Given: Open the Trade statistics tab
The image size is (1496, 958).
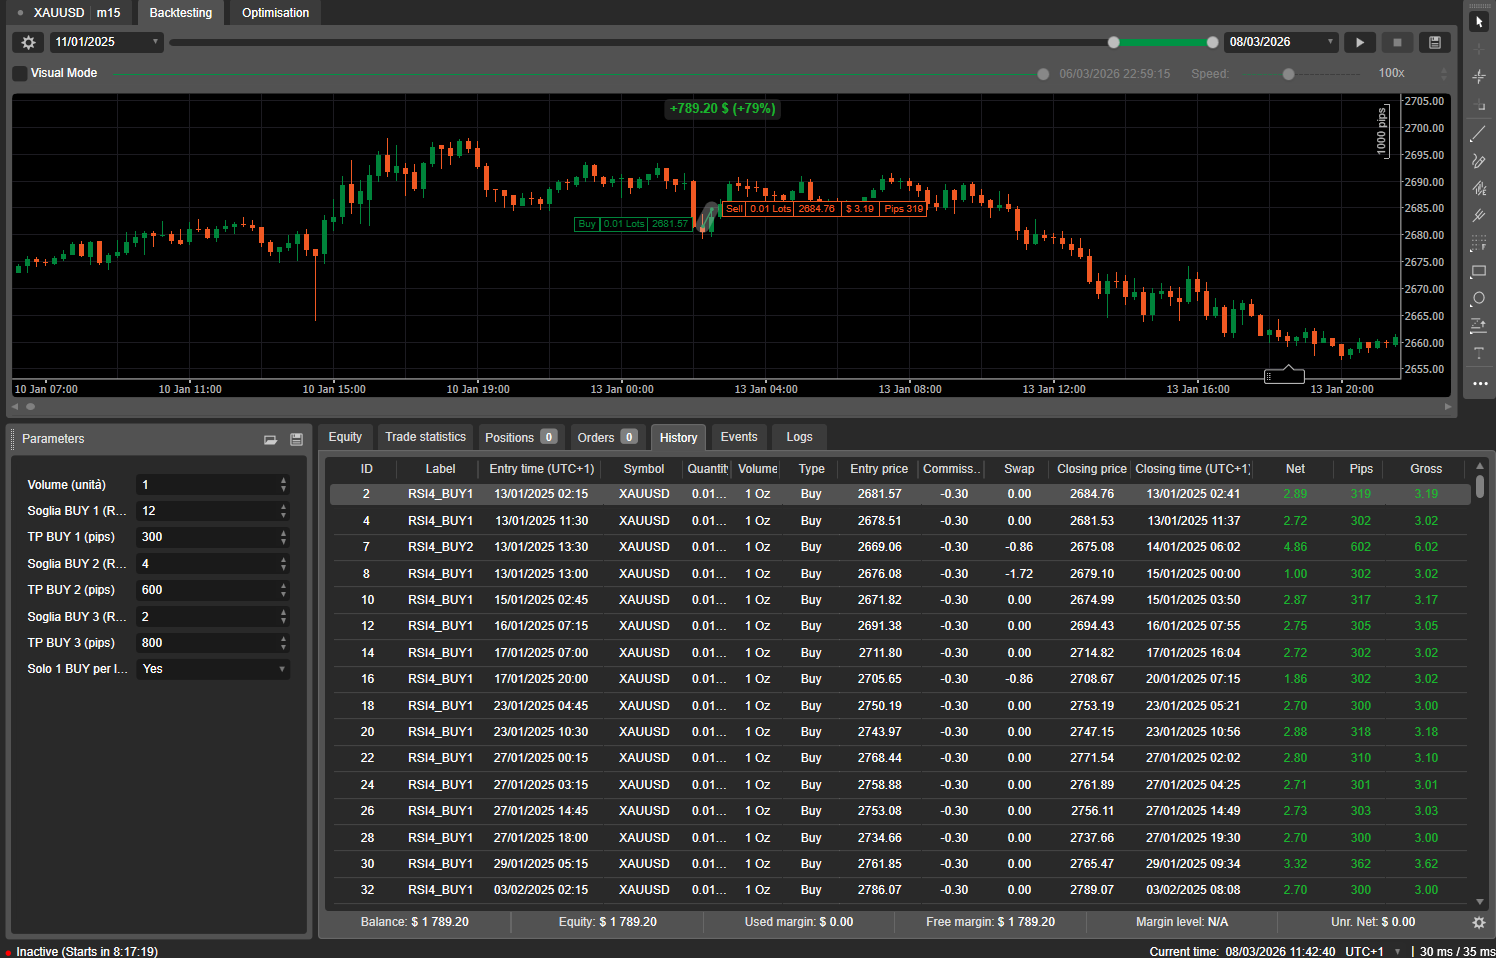Looking at the screenshot, I should [x=425, y=437].
